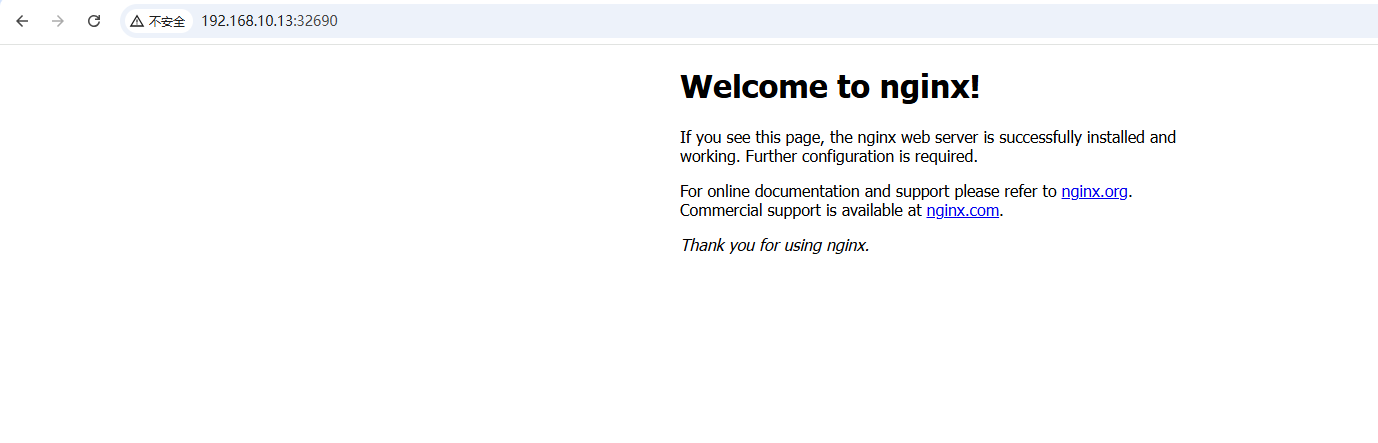Click the Welcome to nginx! heading
Image resolution: width=1378 pixels, height=443 pixels.
[830, 87]
